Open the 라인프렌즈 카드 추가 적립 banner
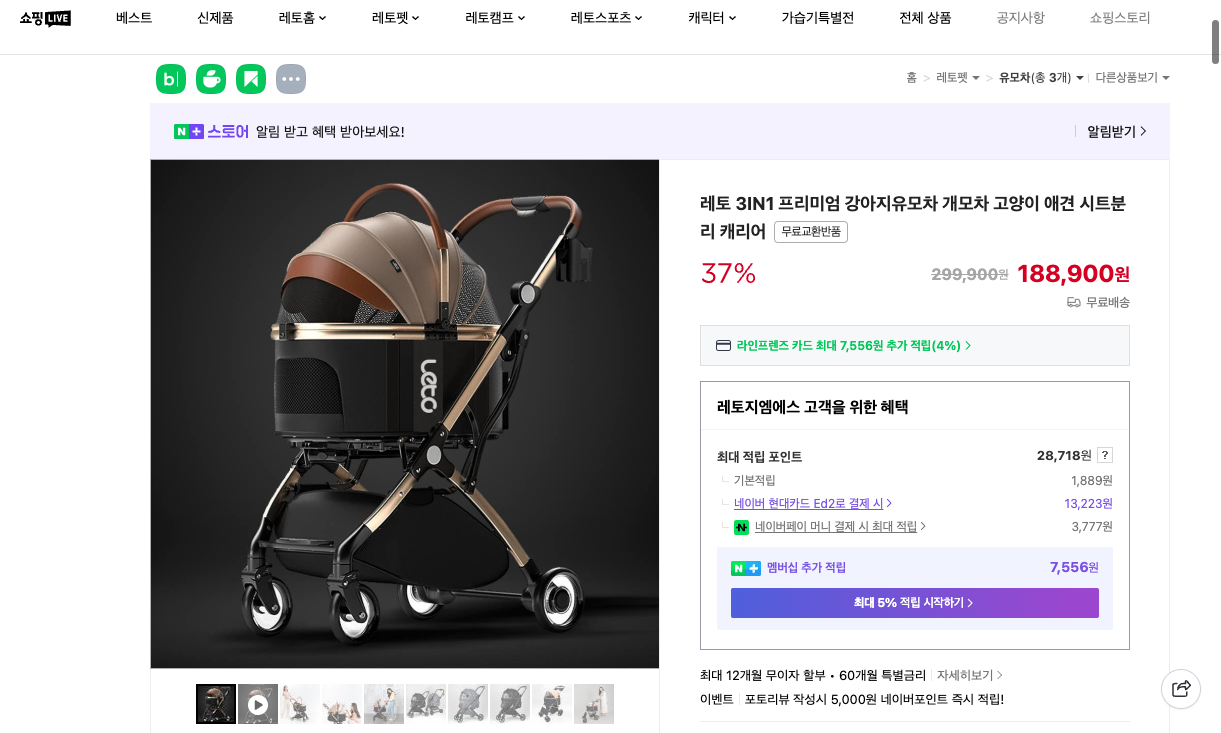 coord(914,344)
